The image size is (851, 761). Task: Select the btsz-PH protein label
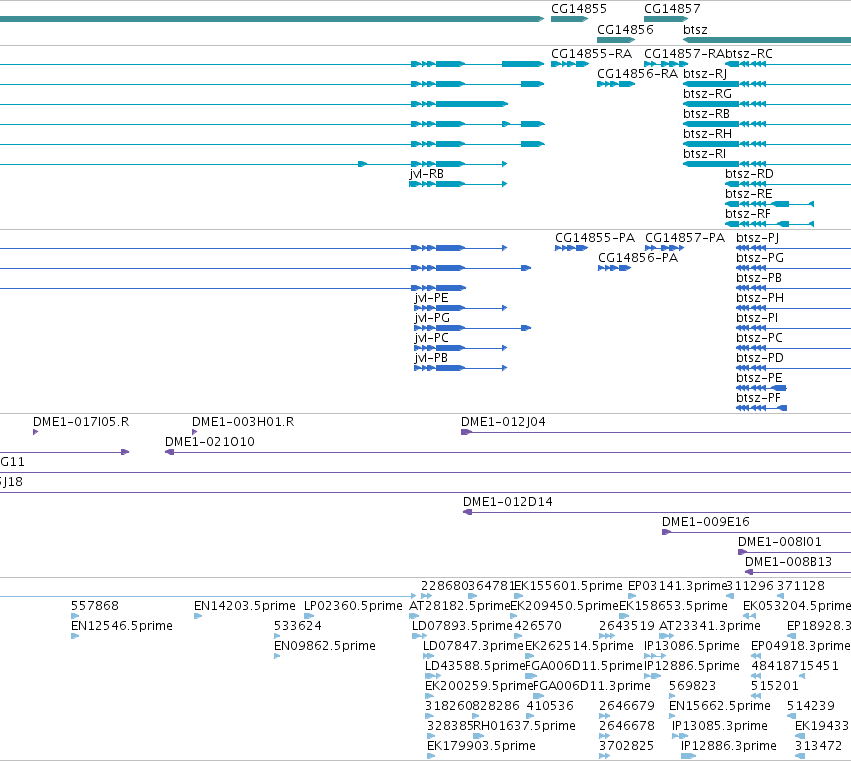tap(759, 298)
